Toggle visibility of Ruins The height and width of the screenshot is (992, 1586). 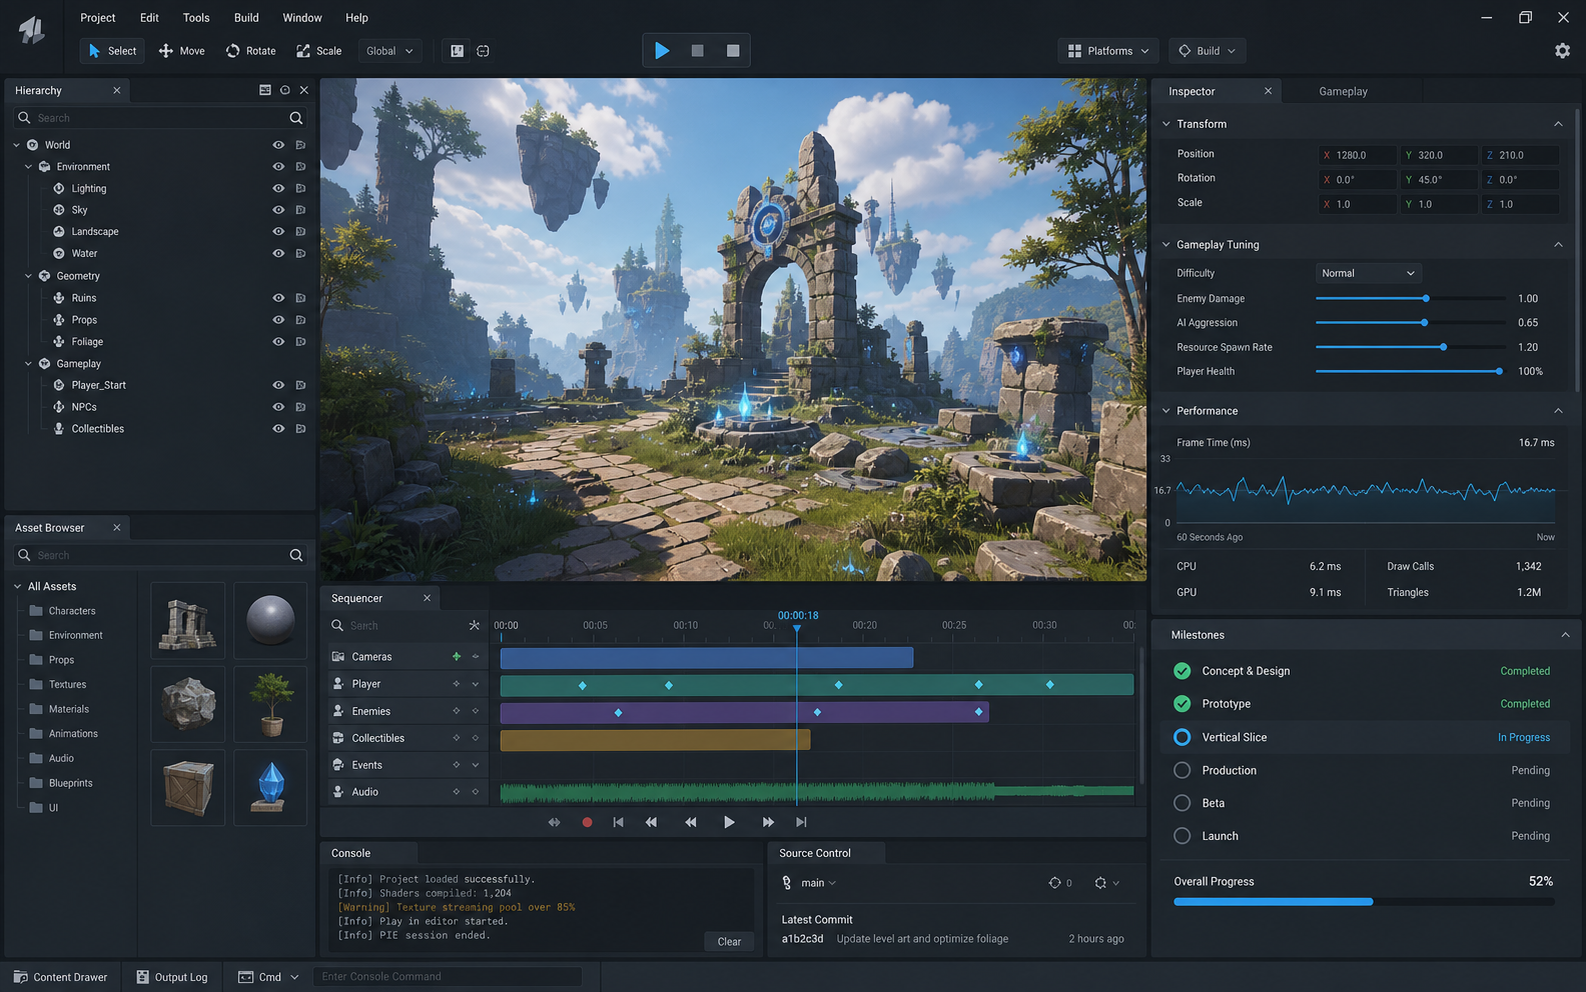tap(278, 298)
